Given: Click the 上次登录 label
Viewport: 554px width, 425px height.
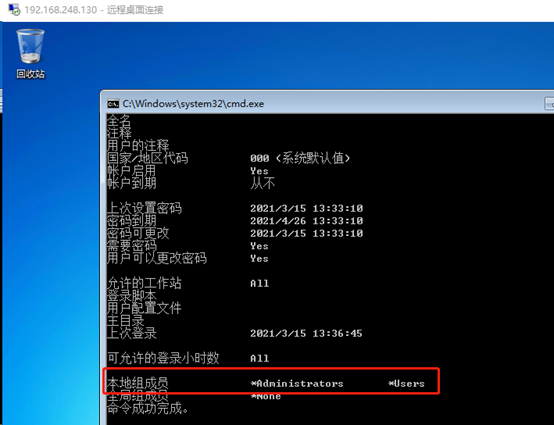Looking at the screenshot, I should [132, 333].
